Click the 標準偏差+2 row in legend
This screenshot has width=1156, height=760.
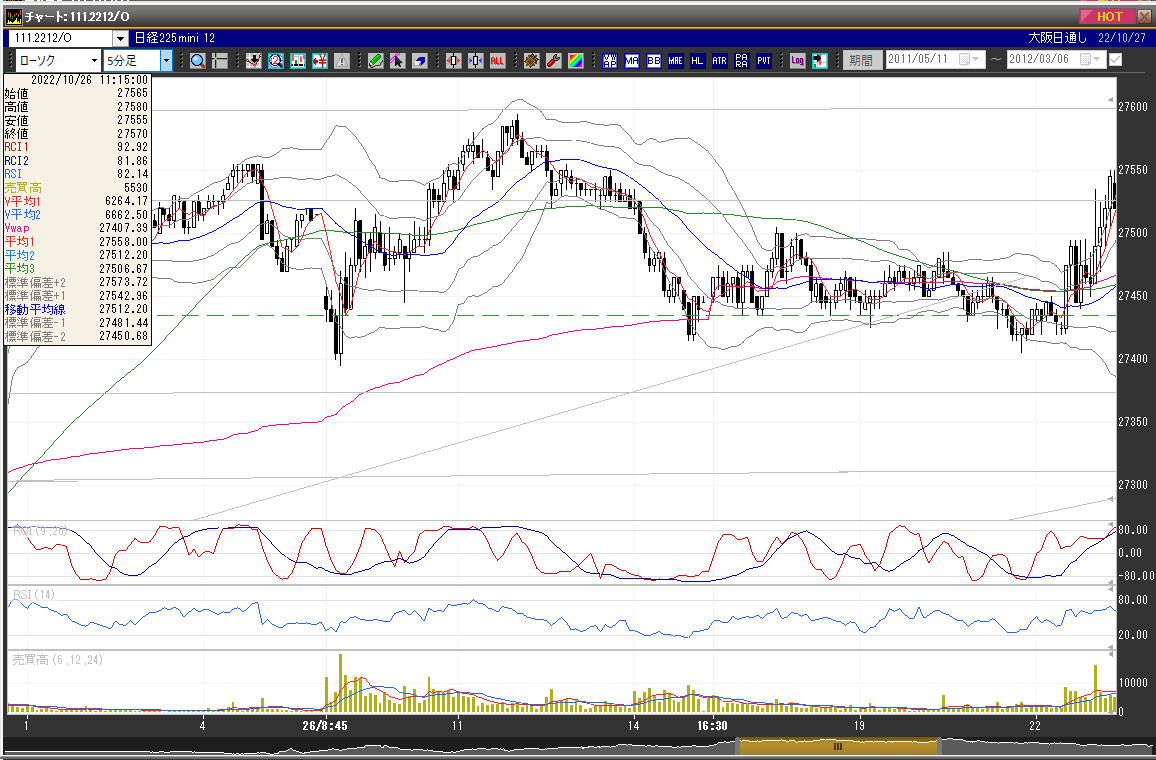click(x=77, y=282)
